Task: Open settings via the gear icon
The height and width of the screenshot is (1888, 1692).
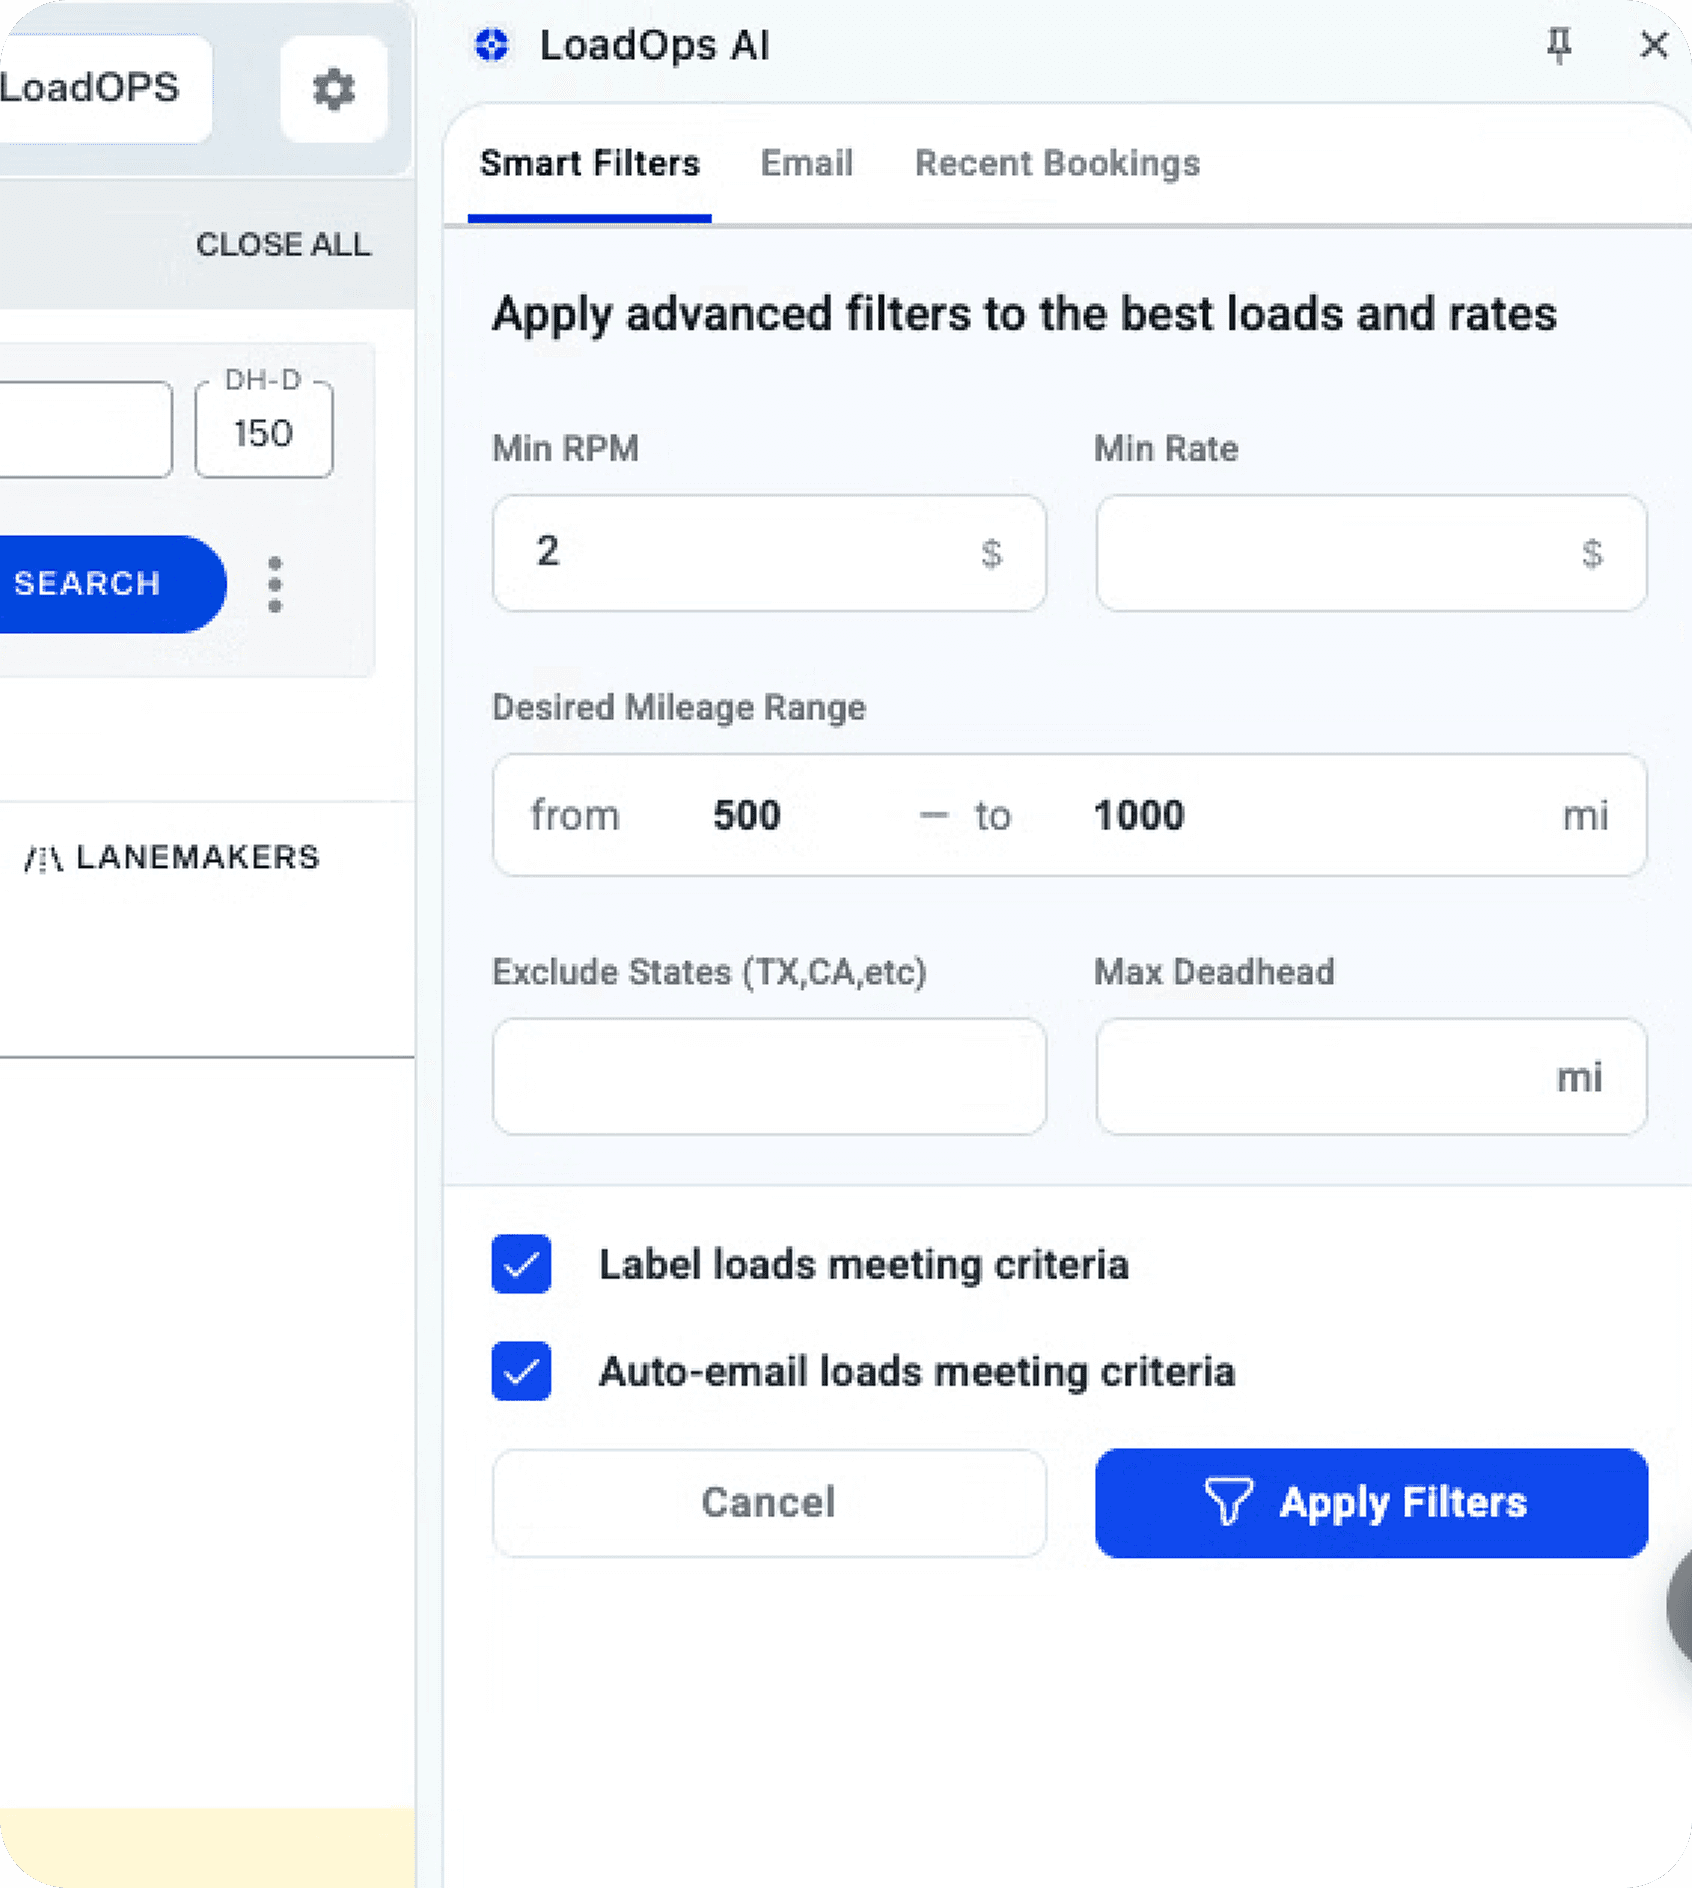Action: pos(333,90)
